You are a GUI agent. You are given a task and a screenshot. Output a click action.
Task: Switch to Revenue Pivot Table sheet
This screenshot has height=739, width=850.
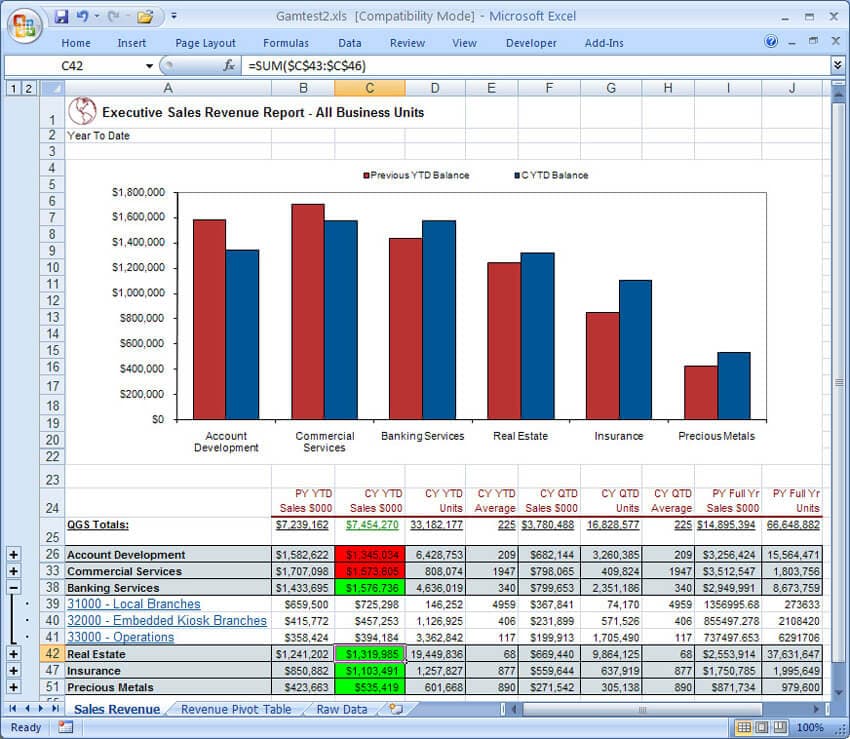click(x=236, y=709)
